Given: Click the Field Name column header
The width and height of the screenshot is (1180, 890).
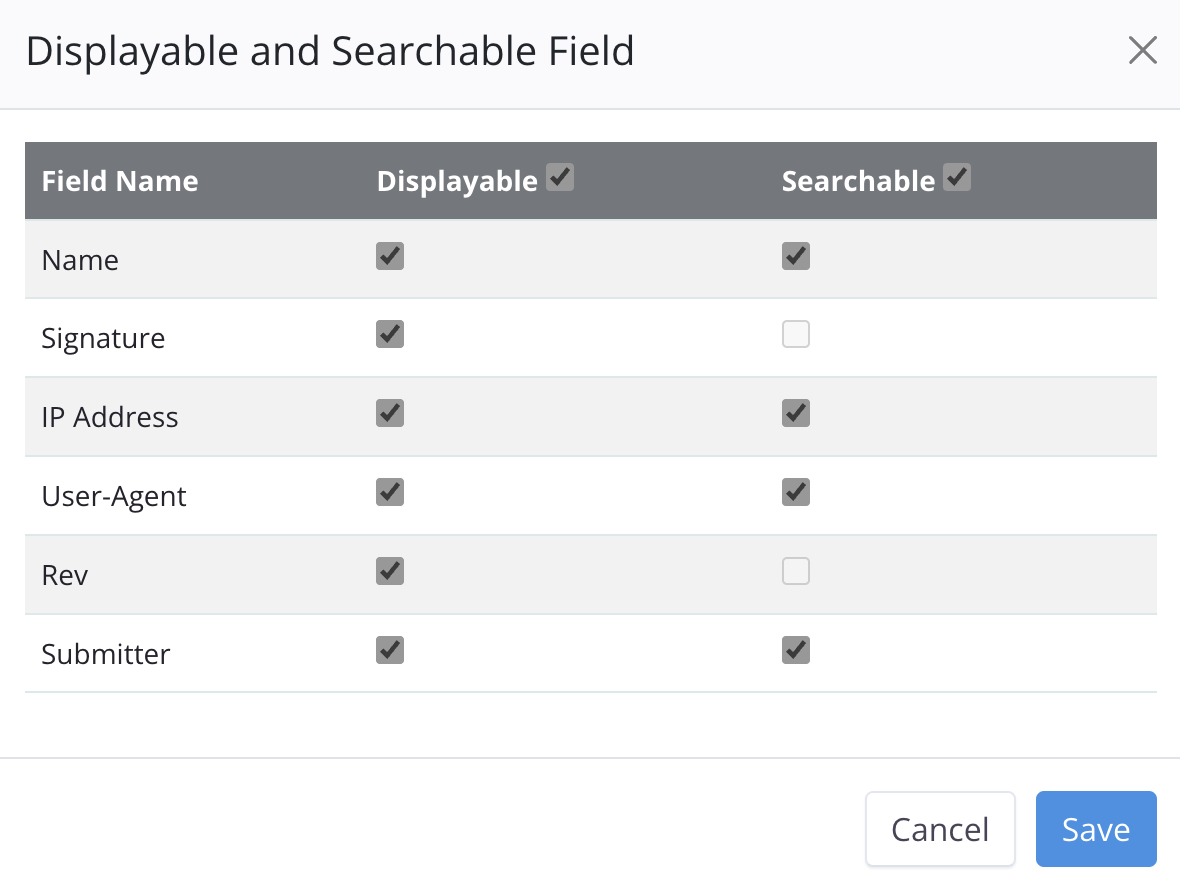Looking at the screenshot, I should click(120, 181).
